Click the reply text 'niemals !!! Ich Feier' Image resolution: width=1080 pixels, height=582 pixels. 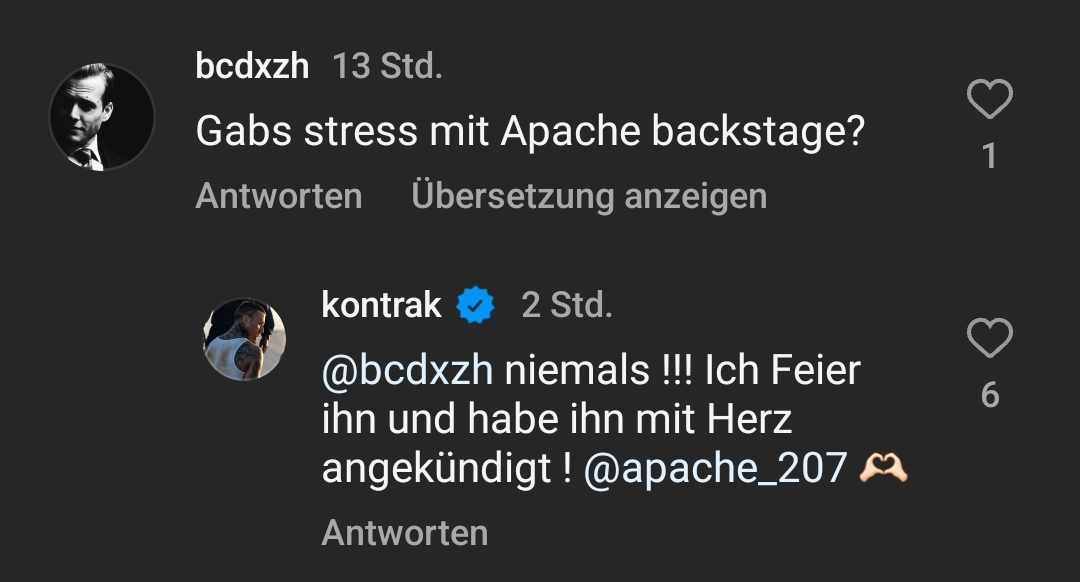(x=682, y=371)
